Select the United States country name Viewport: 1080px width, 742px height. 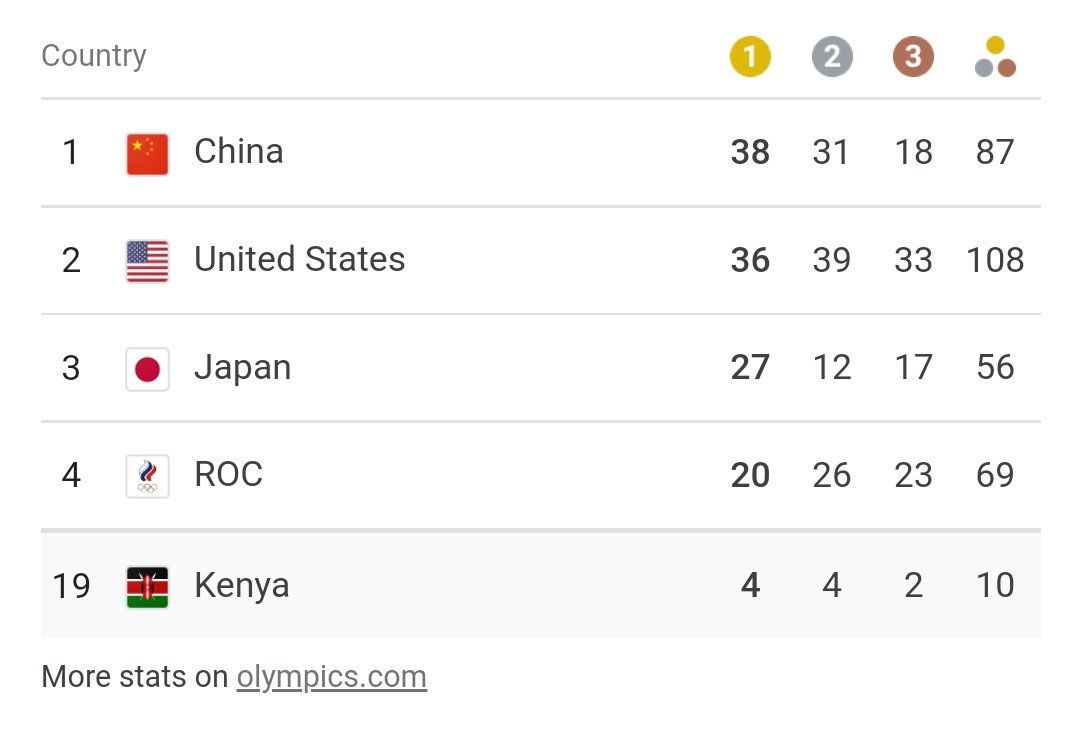[300, 259]
